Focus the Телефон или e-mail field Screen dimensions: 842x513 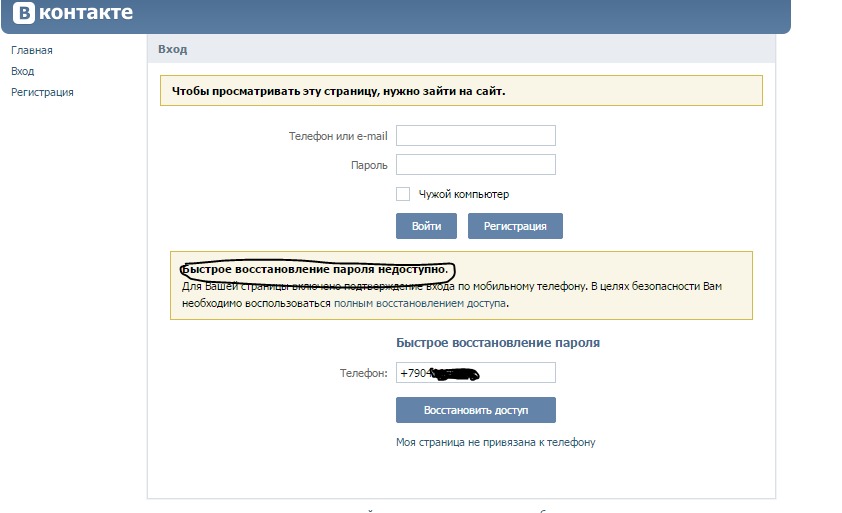coord(476,135)
